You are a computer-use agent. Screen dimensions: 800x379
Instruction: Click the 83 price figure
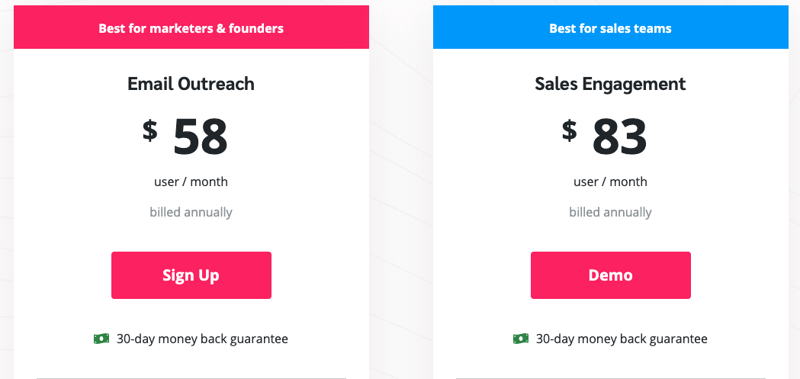coord(619,136)
